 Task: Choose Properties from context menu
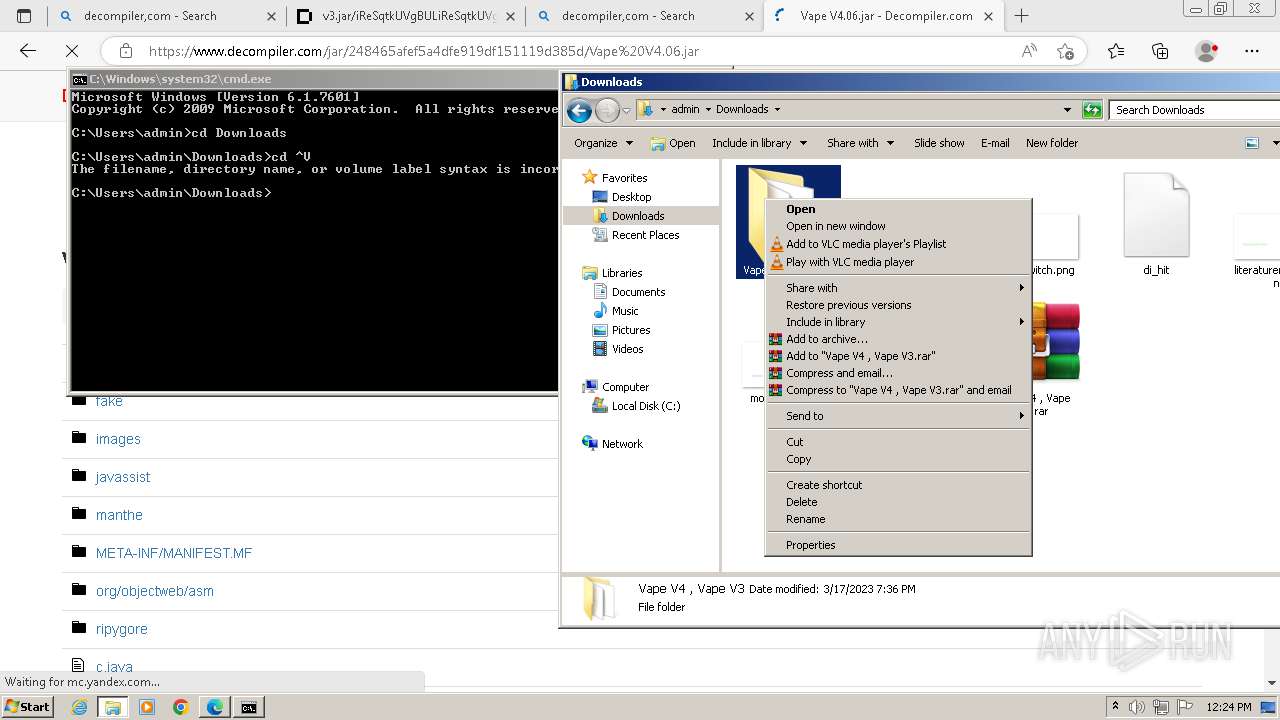click(x=898, y=545)
